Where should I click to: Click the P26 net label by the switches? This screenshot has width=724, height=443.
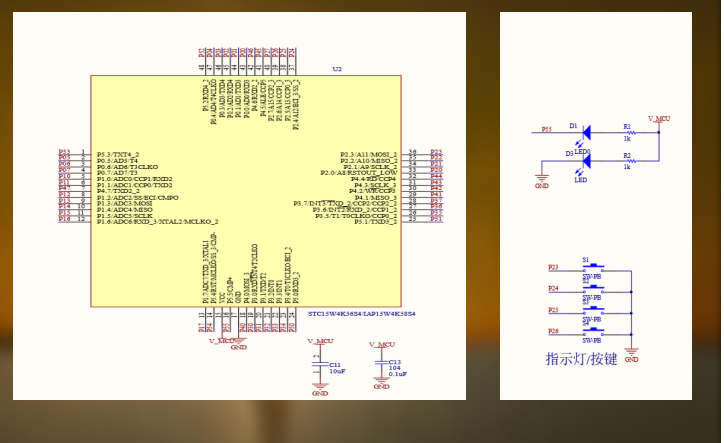pyautogui.click(x=553, y=331)
